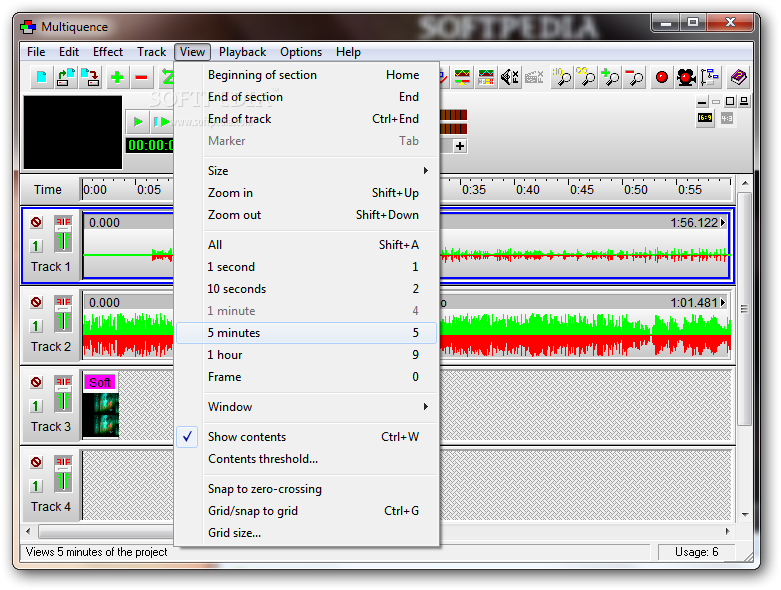Toggle the 16:9 aspect ratio button
The width and height of the screenshot is (781, 590).
(x=705, y=118)
